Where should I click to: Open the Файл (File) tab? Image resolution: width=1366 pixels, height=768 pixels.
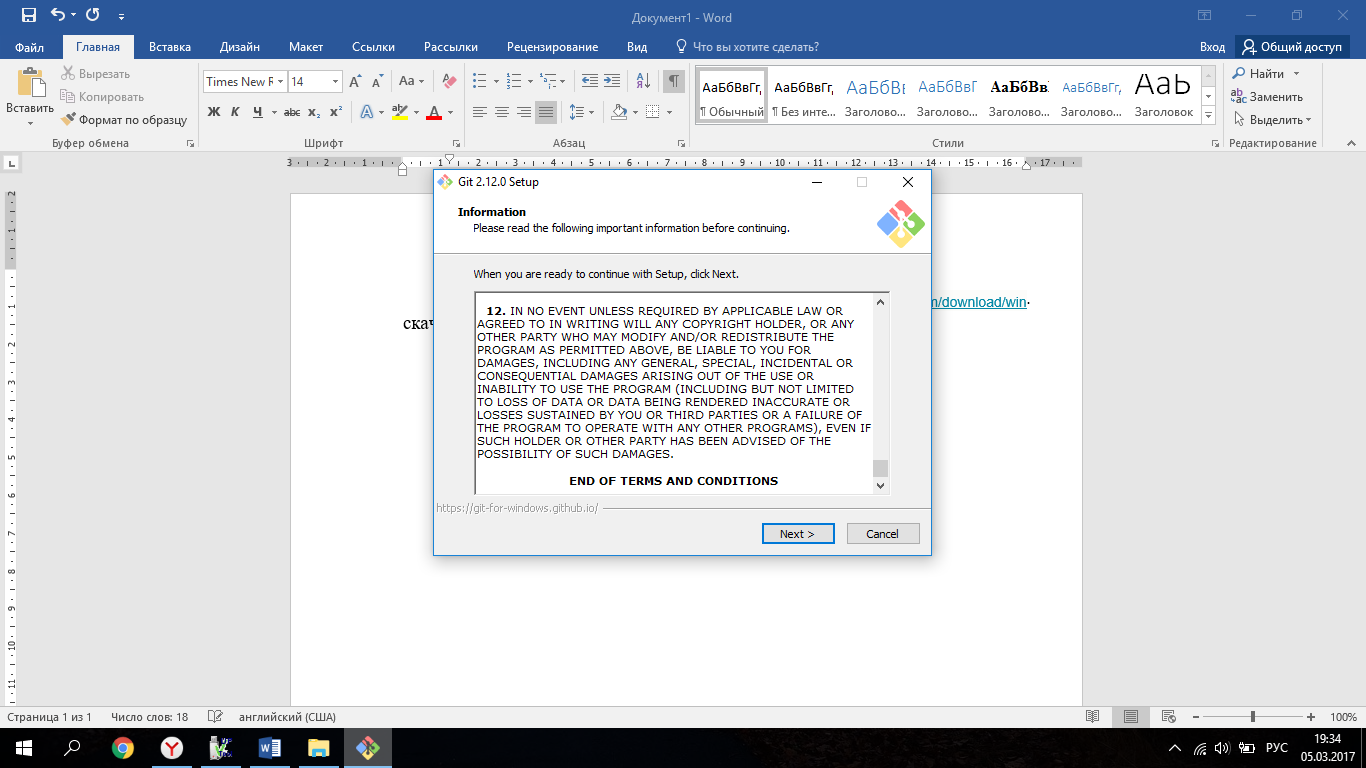click(30, 47)
